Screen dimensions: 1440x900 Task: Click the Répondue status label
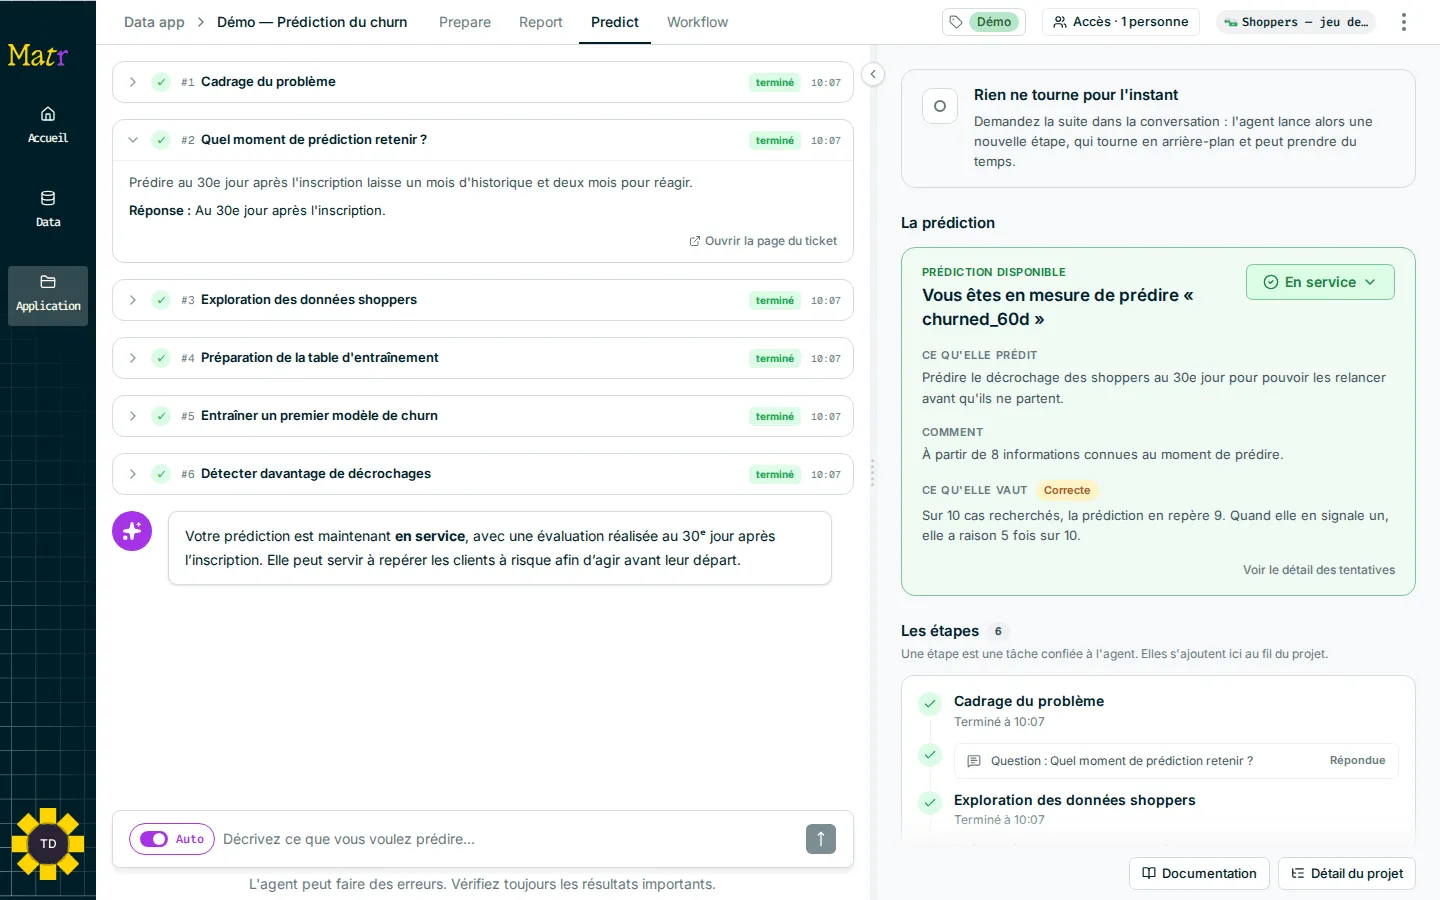[x=1357, y=761]
